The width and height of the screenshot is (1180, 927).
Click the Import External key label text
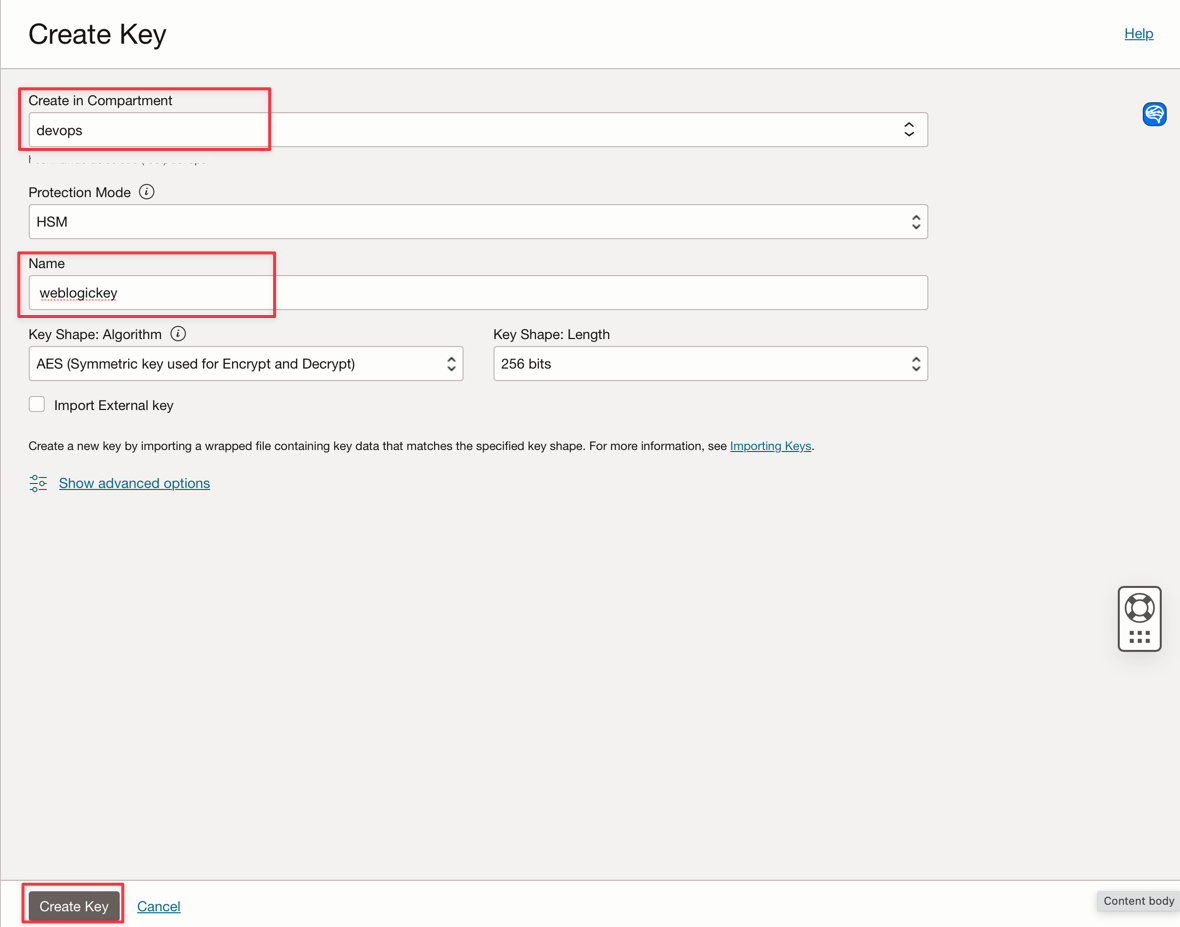pyautogui.click(x=114, y=406)
